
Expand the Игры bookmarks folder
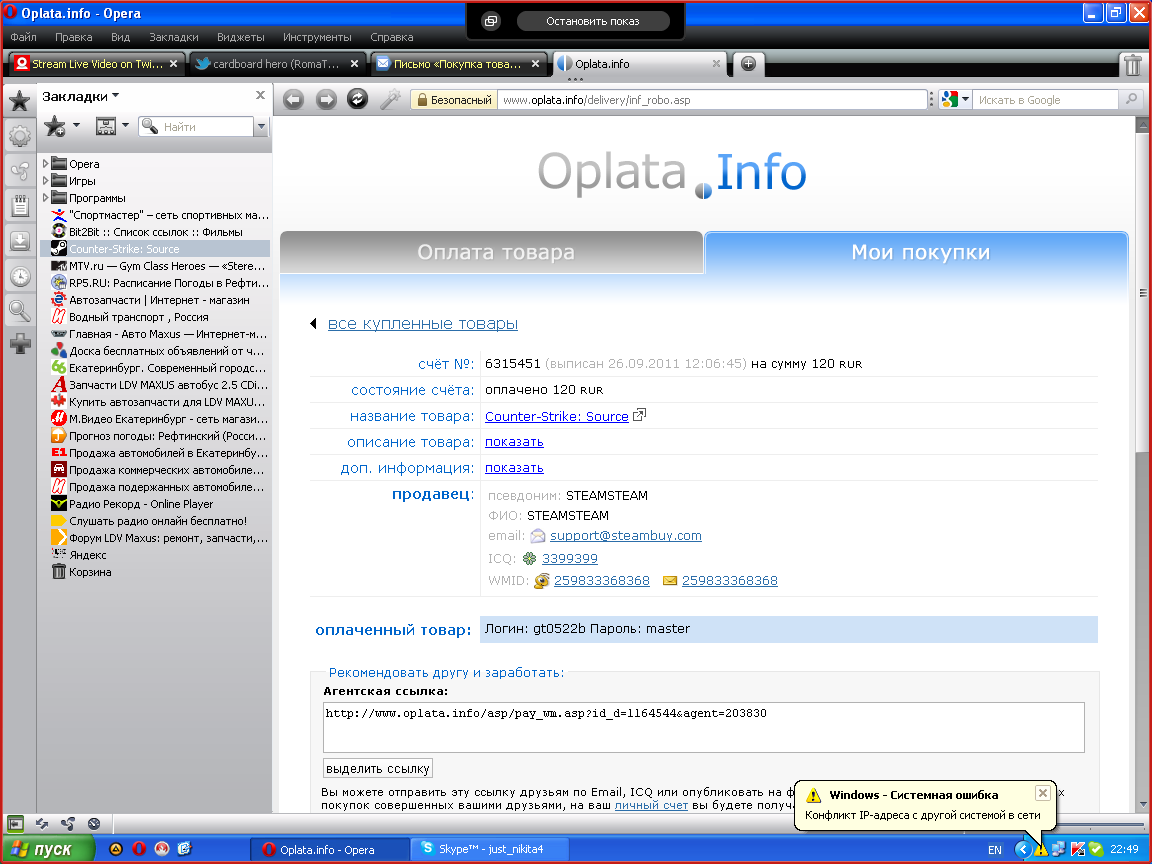coord(46,180)
